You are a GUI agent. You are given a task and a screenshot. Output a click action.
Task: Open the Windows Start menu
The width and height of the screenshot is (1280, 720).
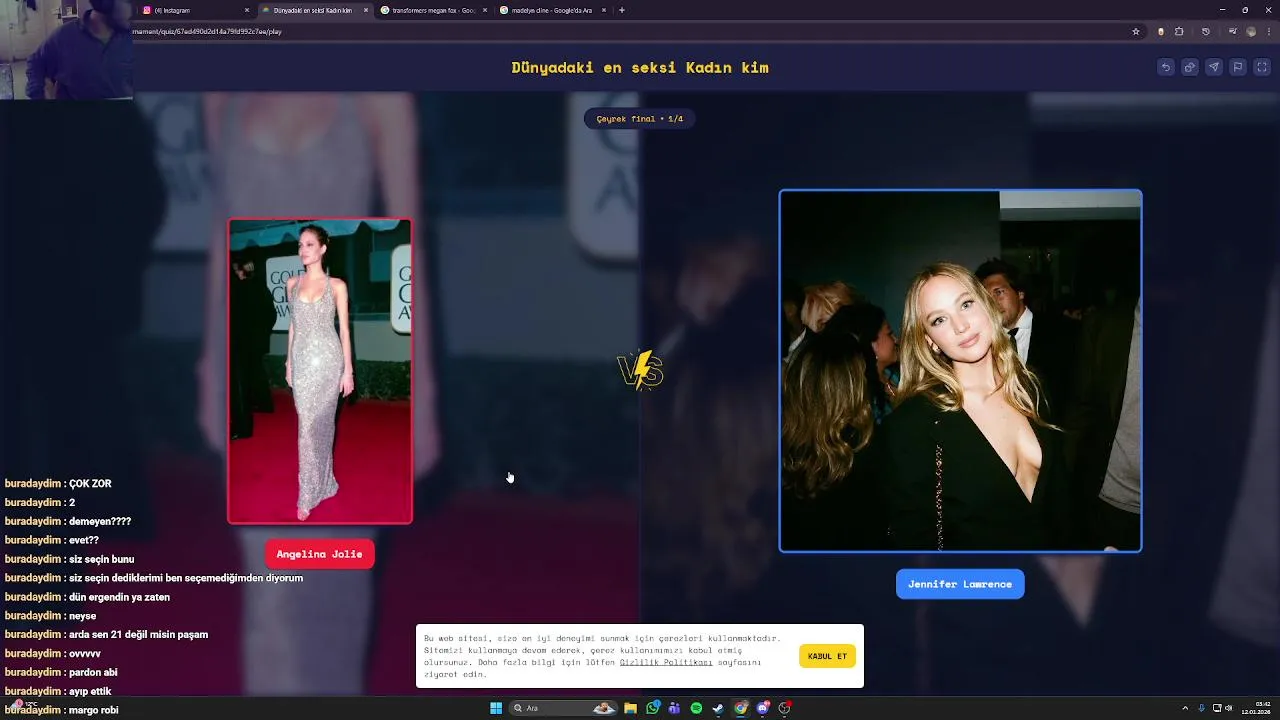pyautogui.click(x=496, y=708)
